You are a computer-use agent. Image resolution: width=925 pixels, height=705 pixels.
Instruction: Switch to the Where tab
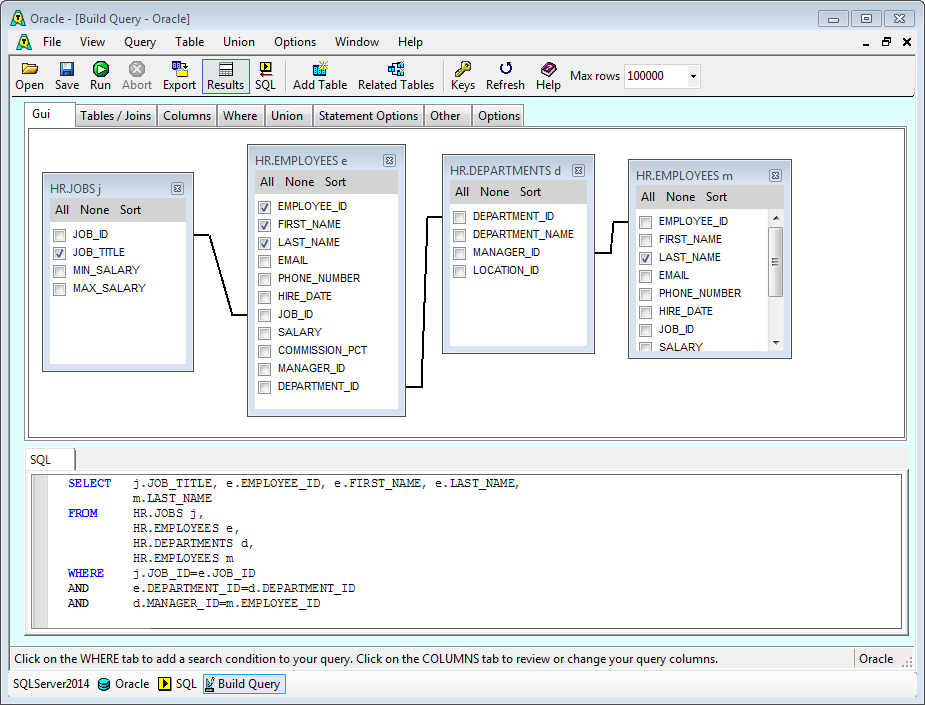[x=240, y=116]
